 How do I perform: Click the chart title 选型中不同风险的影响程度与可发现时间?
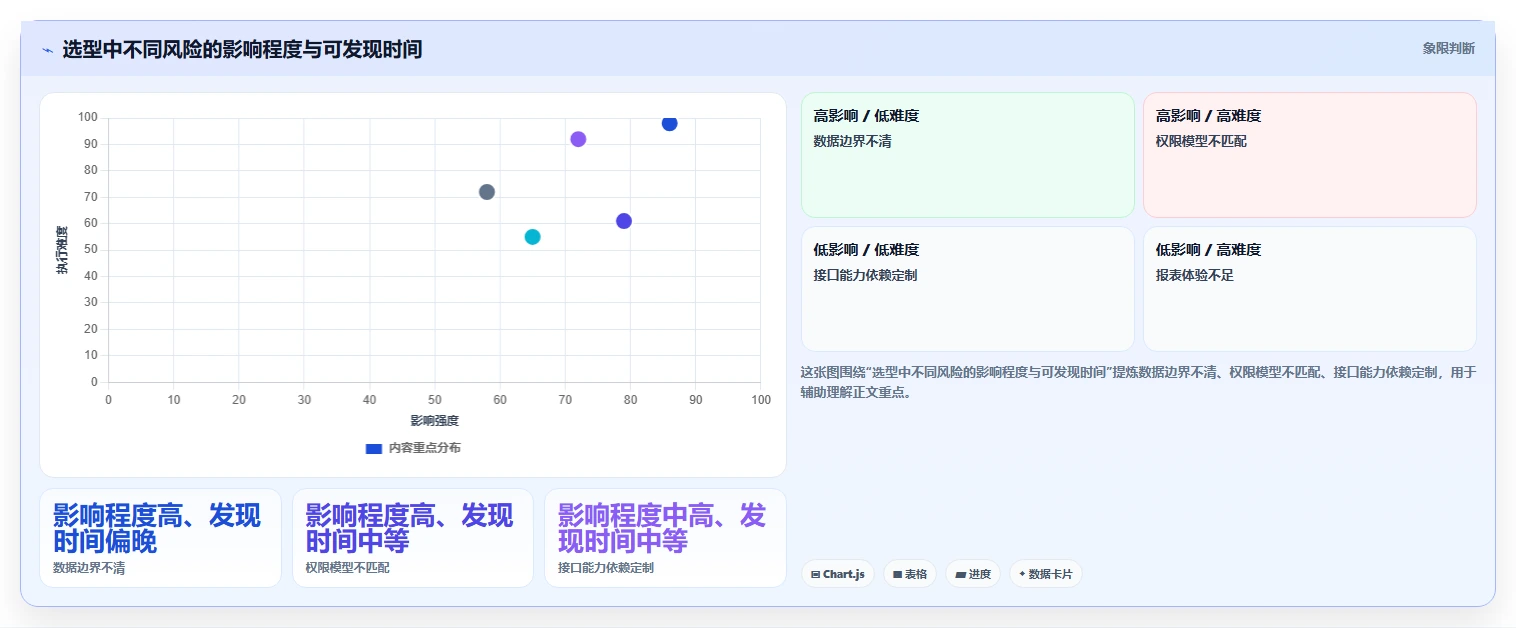coord(242,49)
